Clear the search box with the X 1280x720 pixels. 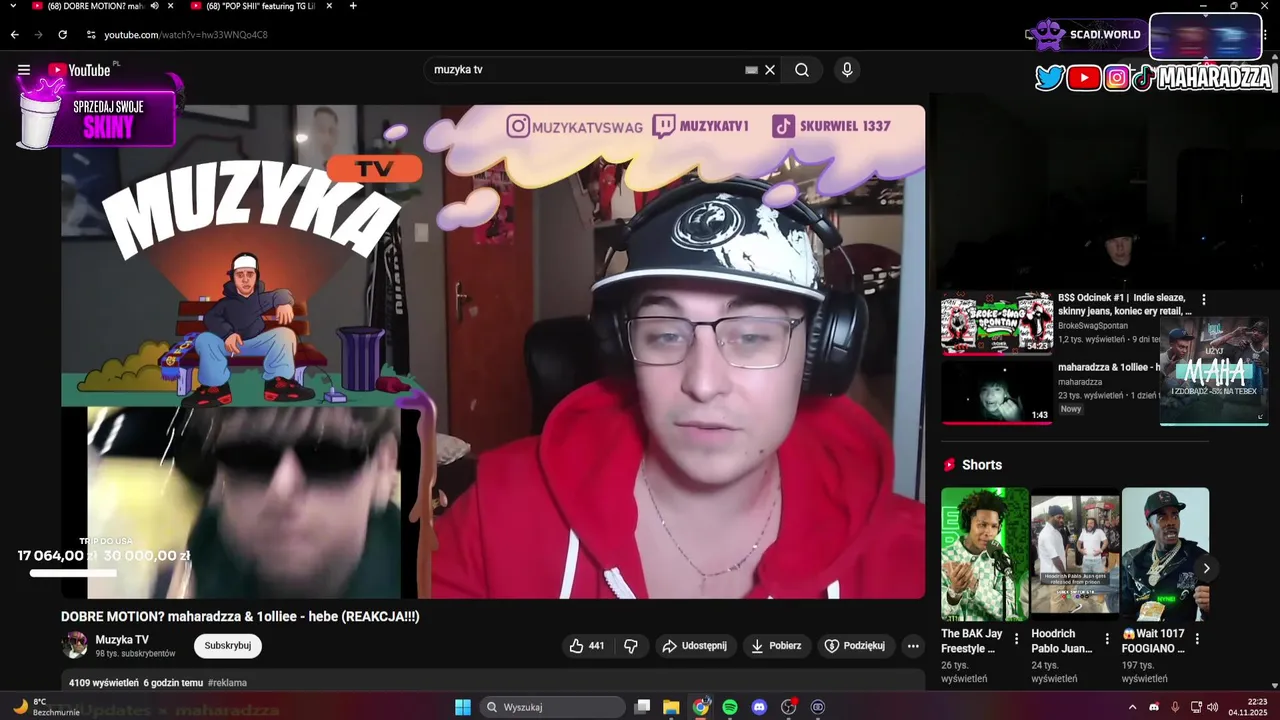click(770, 70)
